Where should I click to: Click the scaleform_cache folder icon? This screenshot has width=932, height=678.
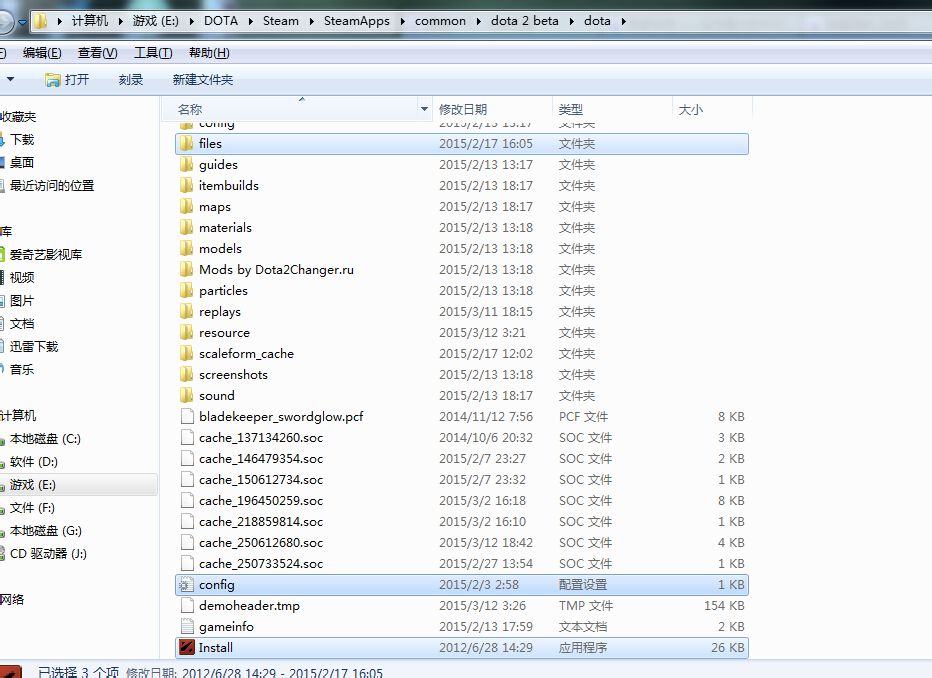(x=187, y=354)
